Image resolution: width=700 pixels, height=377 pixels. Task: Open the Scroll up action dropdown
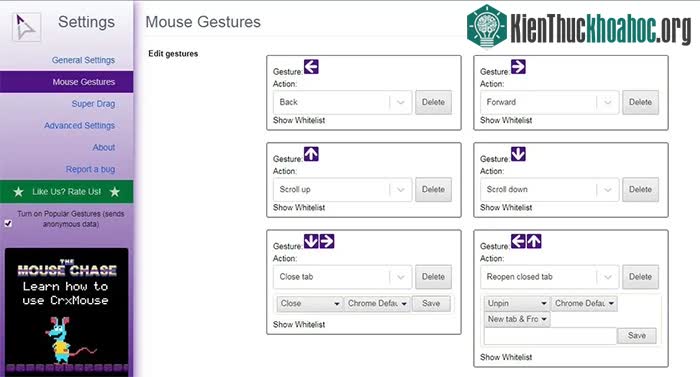click(342, 189)
